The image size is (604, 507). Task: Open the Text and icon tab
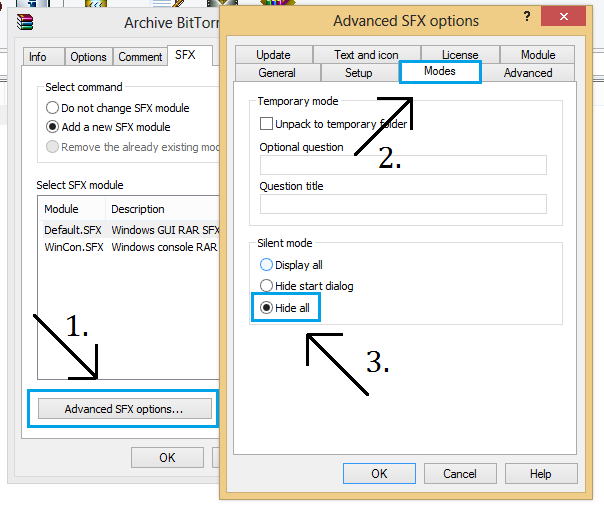tap(366, 55)
